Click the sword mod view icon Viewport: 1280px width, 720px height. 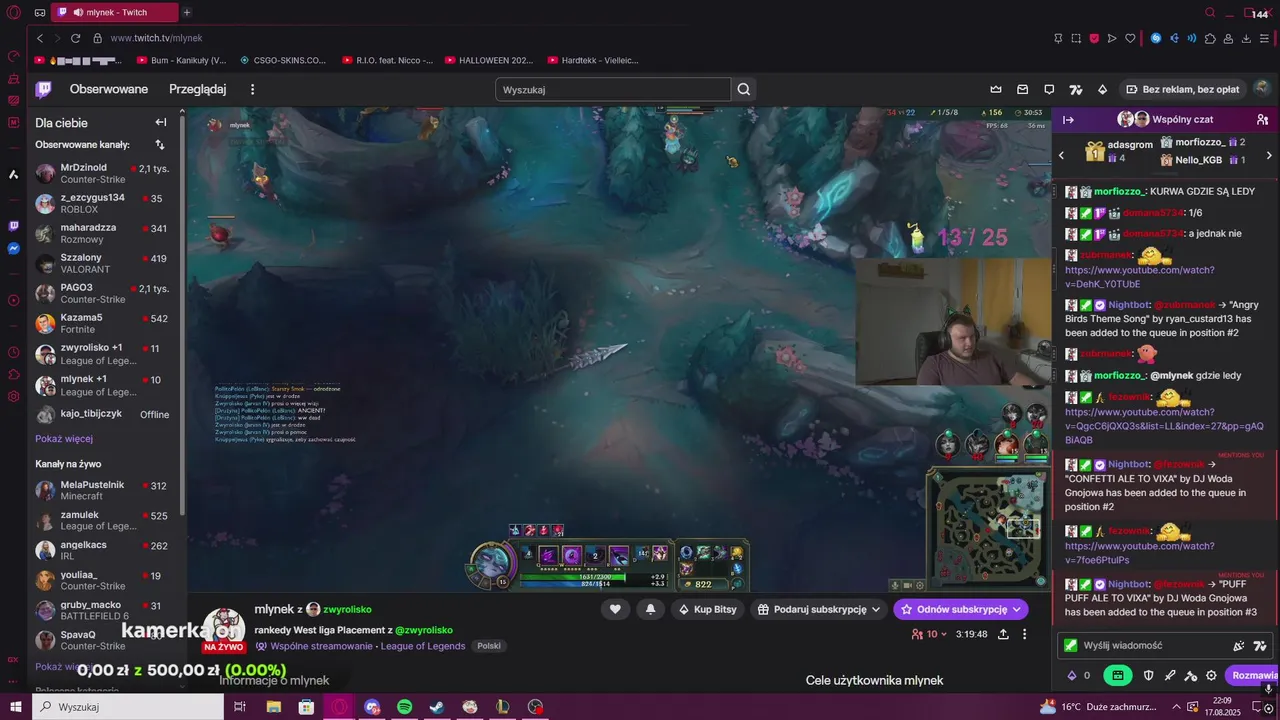click(1170, 676)
